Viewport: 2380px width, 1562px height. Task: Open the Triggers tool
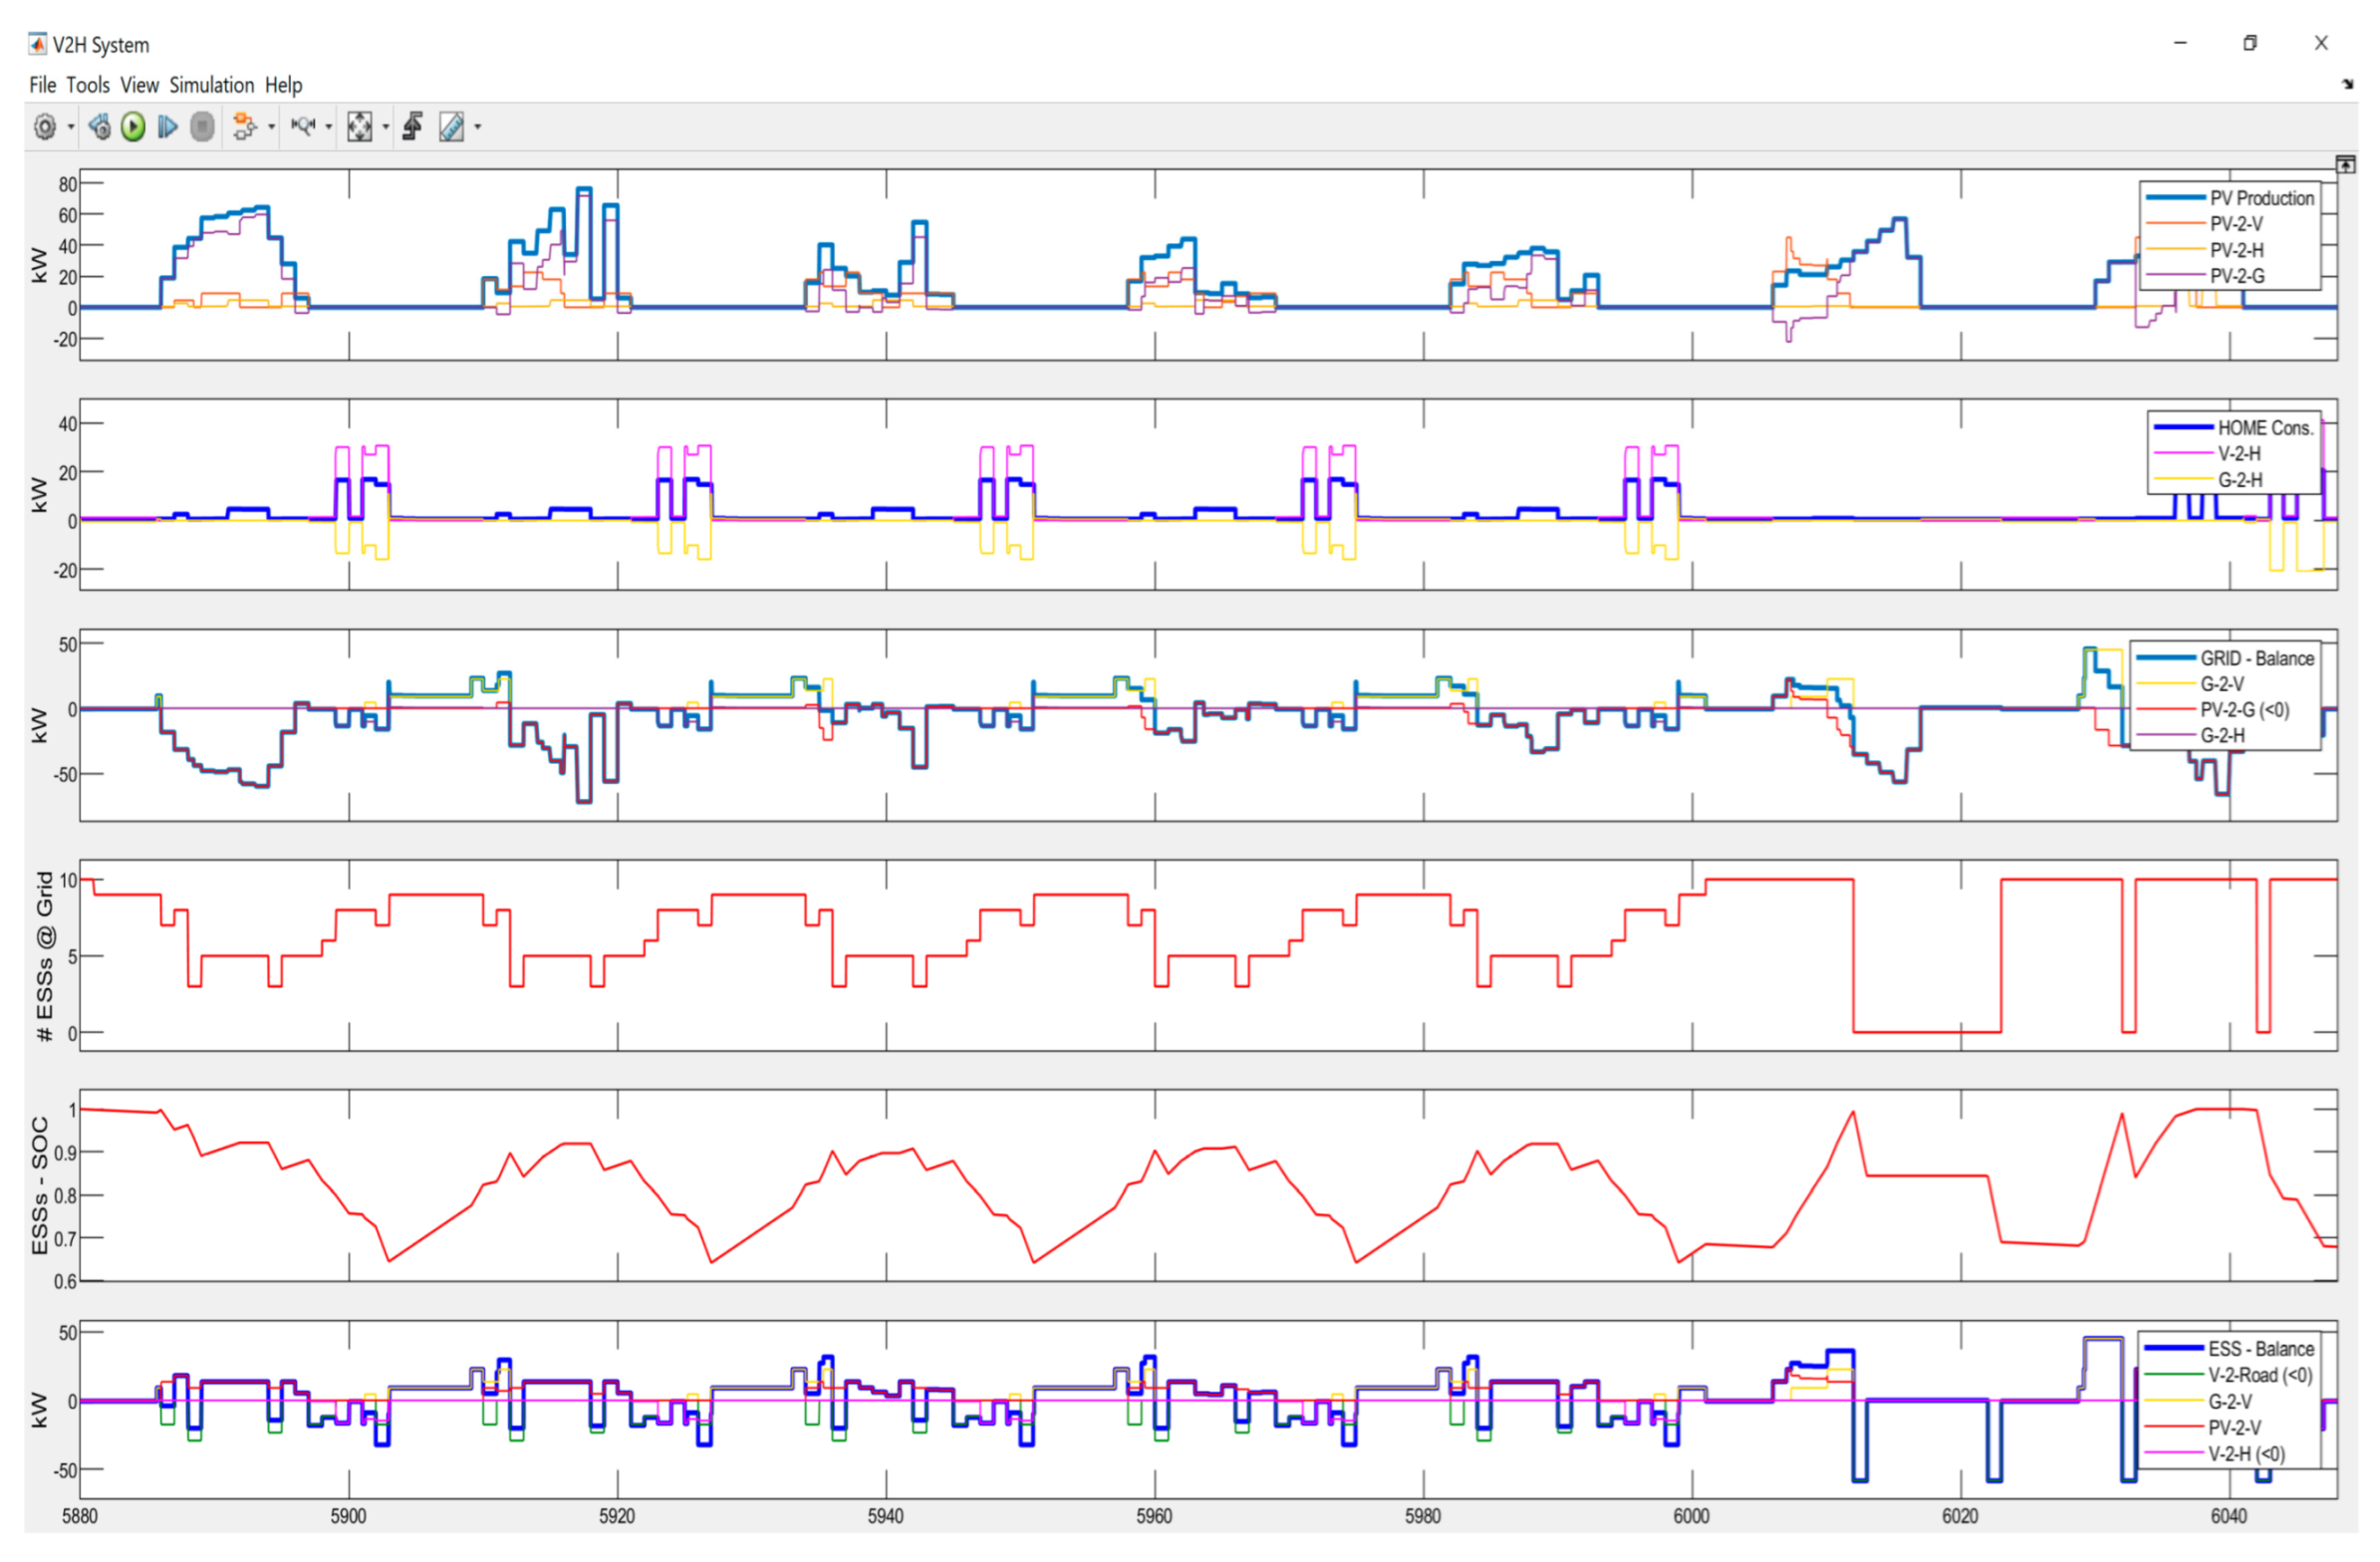point(412,127)
